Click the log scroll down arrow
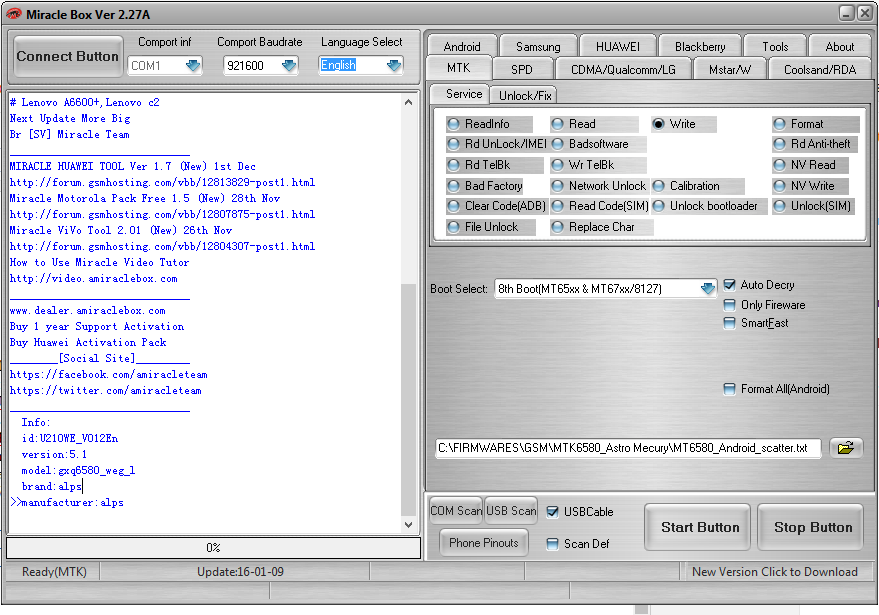The width and height of the screenshot is (879, 615). (x=408, y=525)
